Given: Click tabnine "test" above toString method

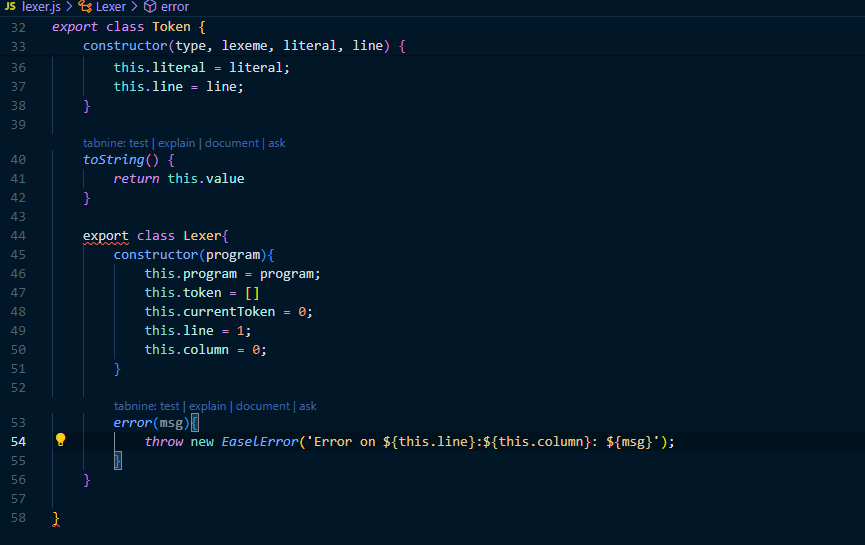Looking at the screenshot, I should coord(138,143).
